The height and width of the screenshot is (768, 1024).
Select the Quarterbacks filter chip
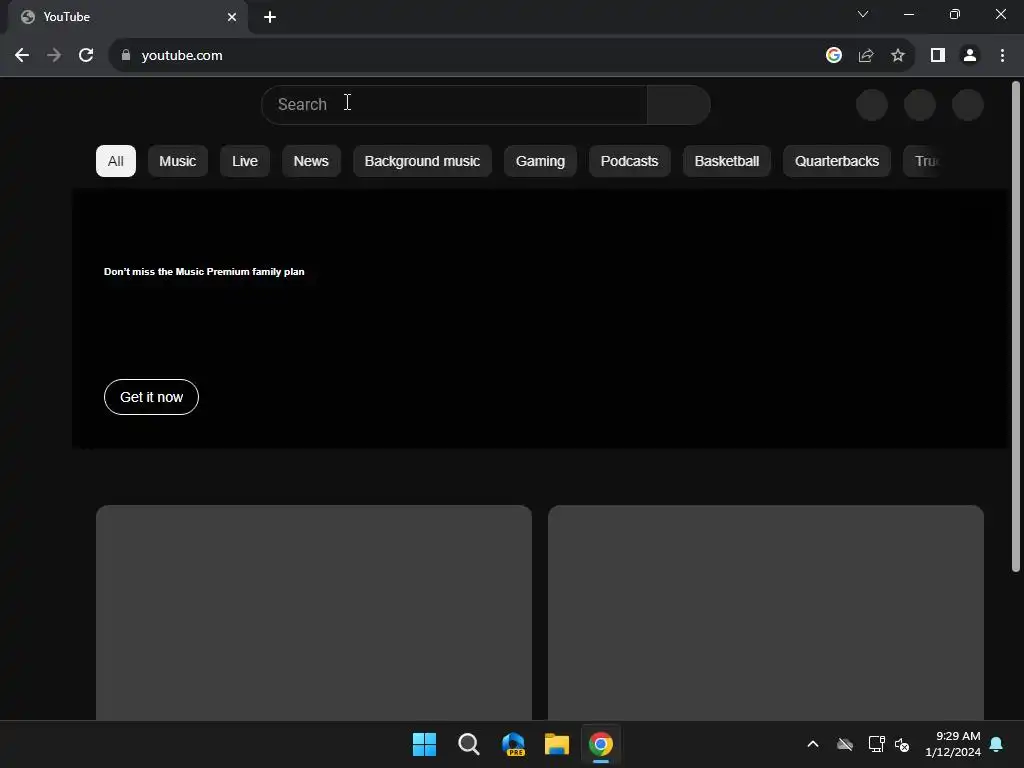837,161
